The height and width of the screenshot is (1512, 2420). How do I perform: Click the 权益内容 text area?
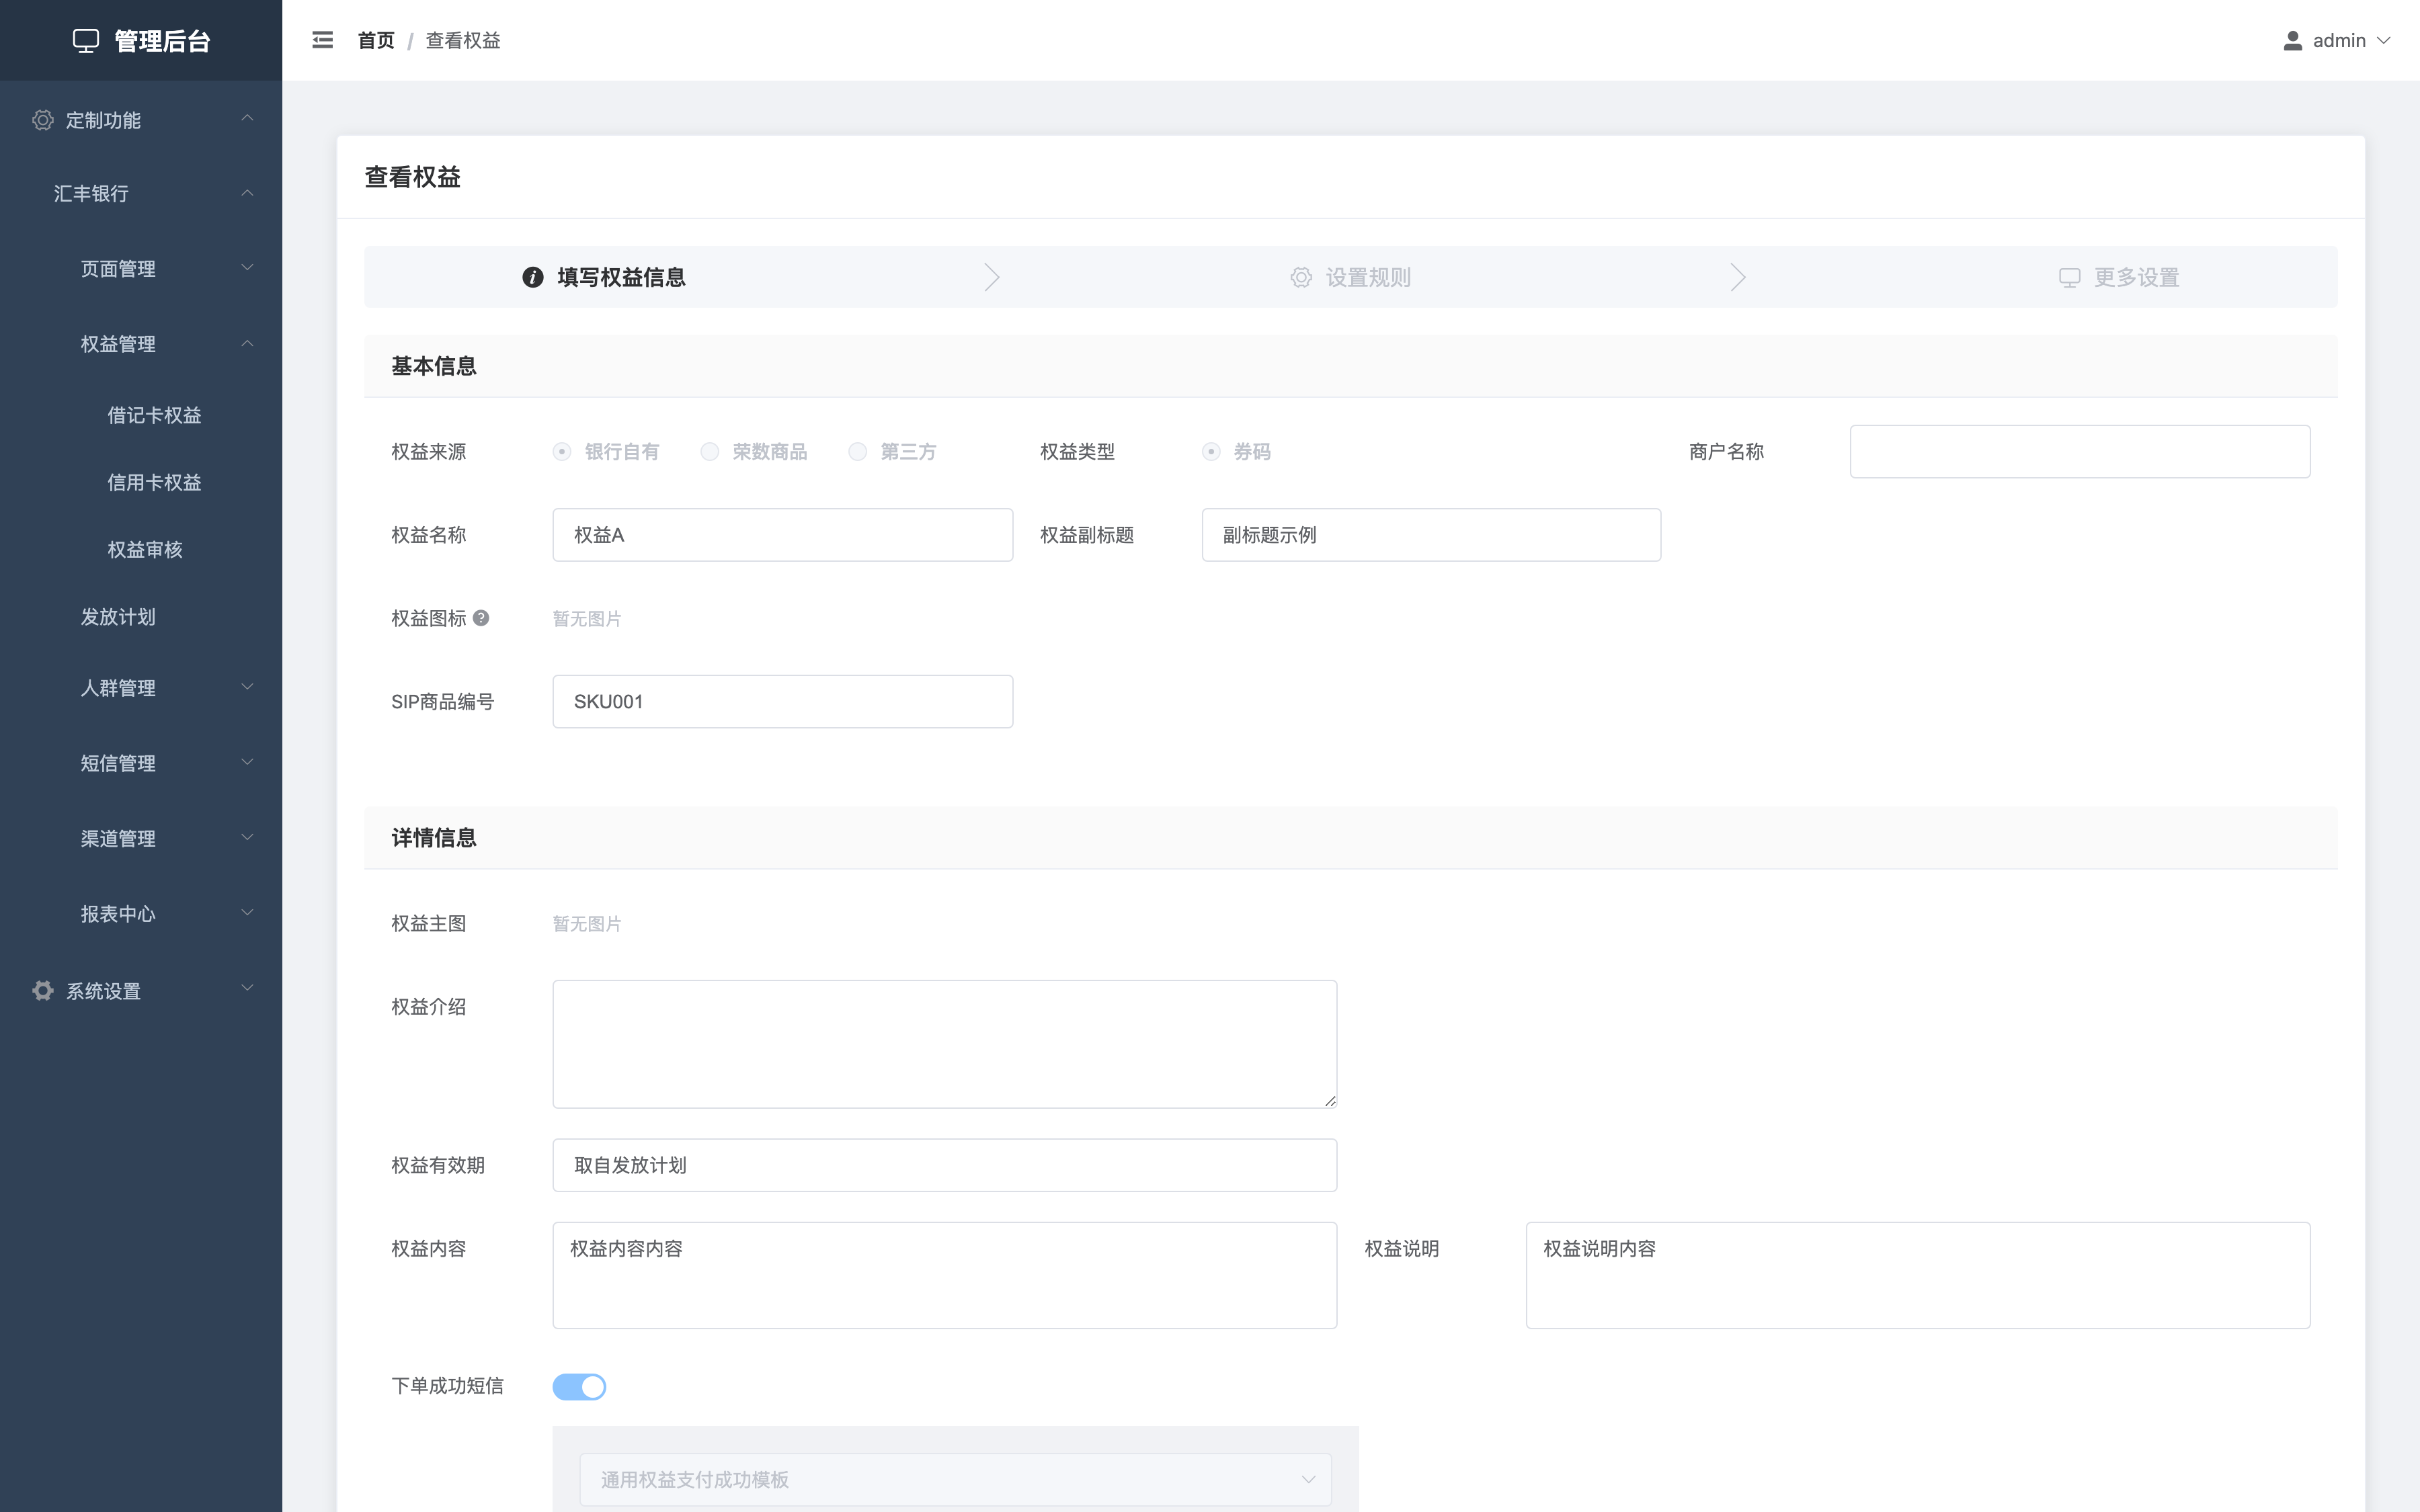tap(945, 1275)
